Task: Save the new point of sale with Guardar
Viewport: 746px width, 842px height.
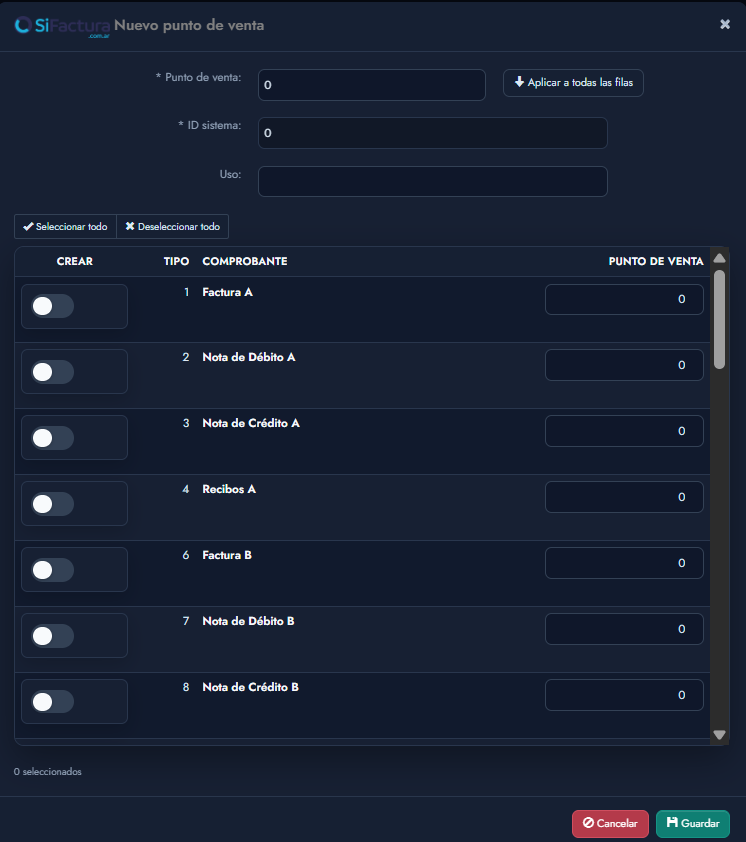Action: [692, 823]
